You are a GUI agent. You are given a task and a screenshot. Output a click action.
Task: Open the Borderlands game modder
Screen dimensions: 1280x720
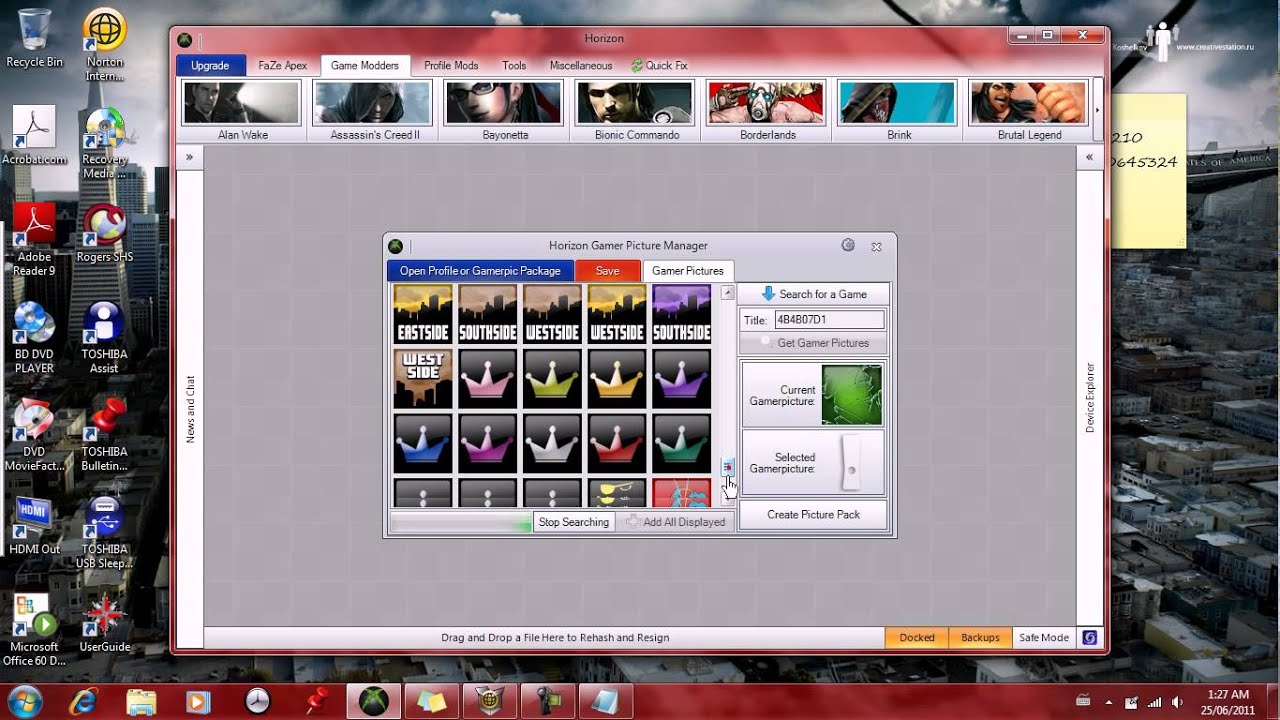click(767, 110)
